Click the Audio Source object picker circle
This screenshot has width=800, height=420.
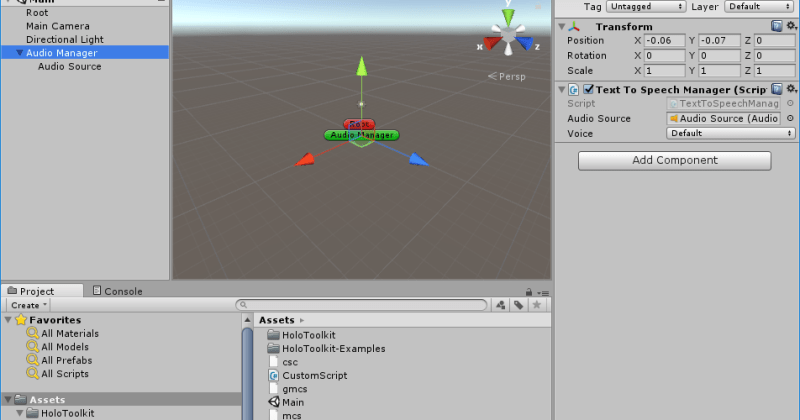tap(790, 118)
